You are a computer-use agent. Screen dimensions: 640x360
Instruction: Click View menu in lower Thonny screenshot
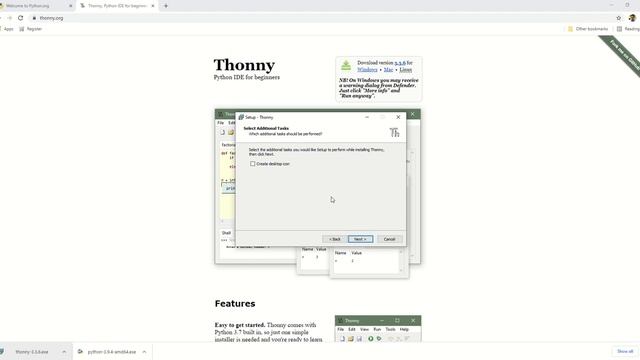pyautogui.click(x=364, y=329)
